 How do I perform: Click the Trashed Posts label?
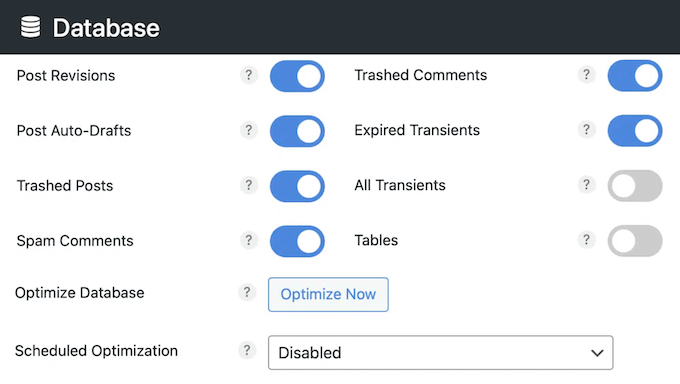point(65,186)
